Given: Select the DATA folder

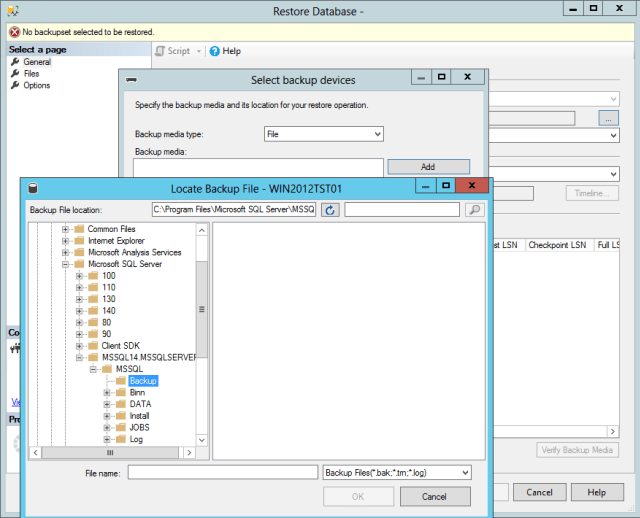Looking at the screenshot, I should coord(140,404).
